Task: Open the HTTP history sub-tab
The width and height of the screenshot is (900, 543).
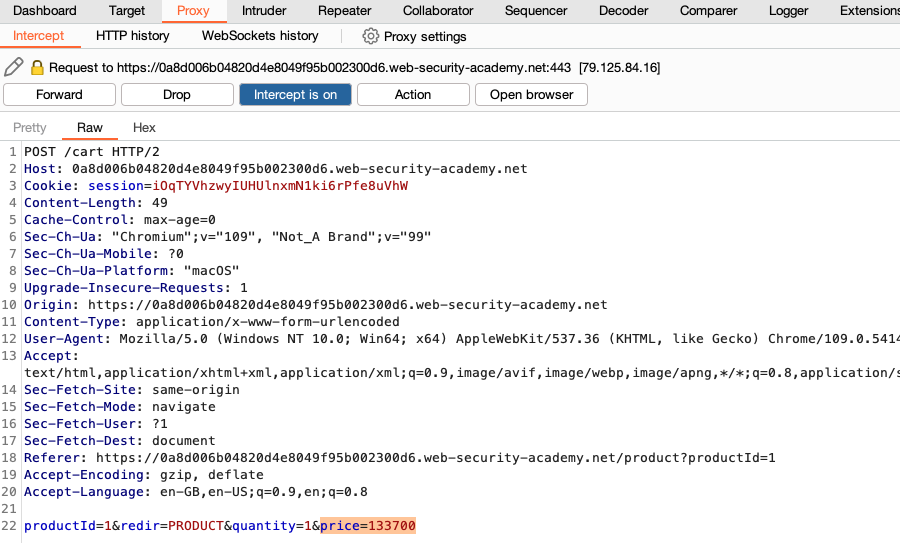Action: (x=133, y=36)
